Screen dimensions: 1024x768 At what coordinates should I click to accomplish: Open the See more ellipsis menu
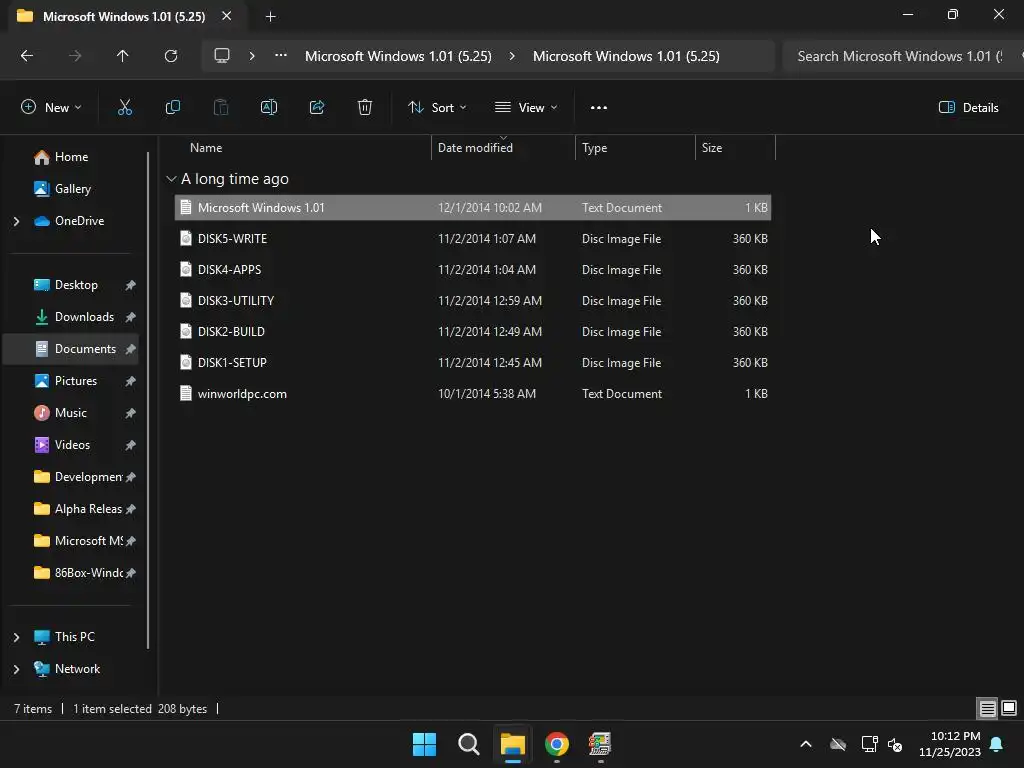pos(599,108)
